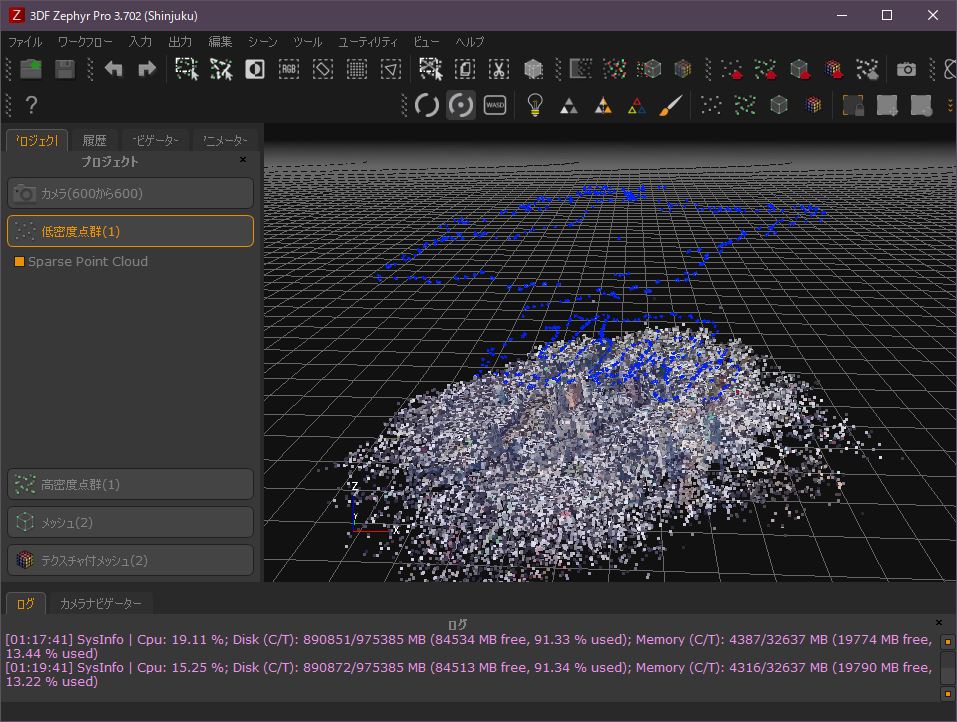Undo the last action
The image size is (957, 722).
[113, 68]
